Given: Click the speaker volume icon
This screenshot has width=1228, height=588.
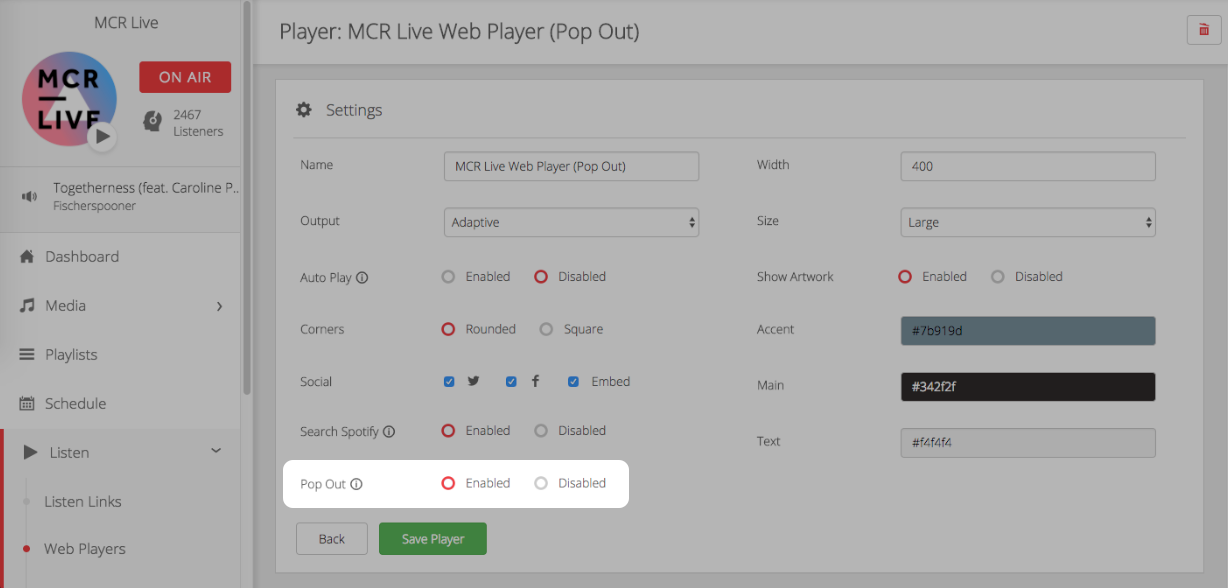Looking at the screenshot, I should coord(29,196).
